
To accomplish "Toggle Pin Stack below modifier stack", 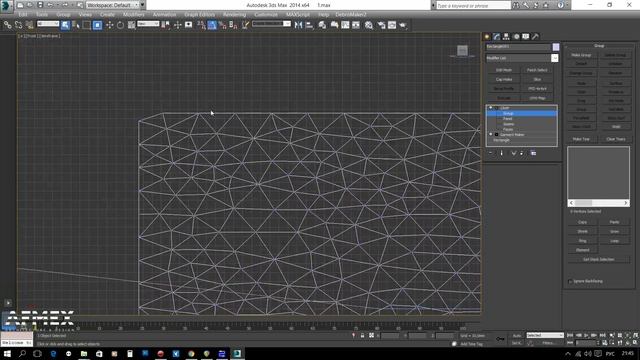I will (x=491, y=153).
